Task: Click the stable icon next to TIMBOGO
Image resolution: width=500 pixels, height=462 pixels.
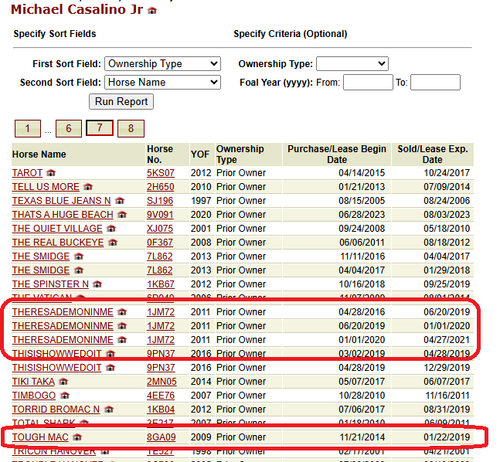Action: tap(65, 396)
